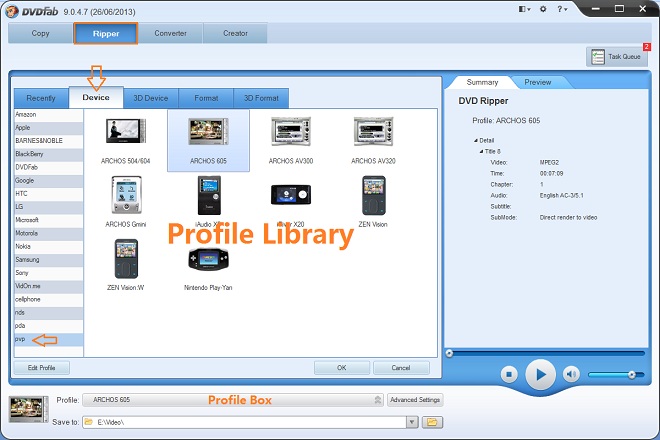Select pvp in the category list

(x=48, y=339)
